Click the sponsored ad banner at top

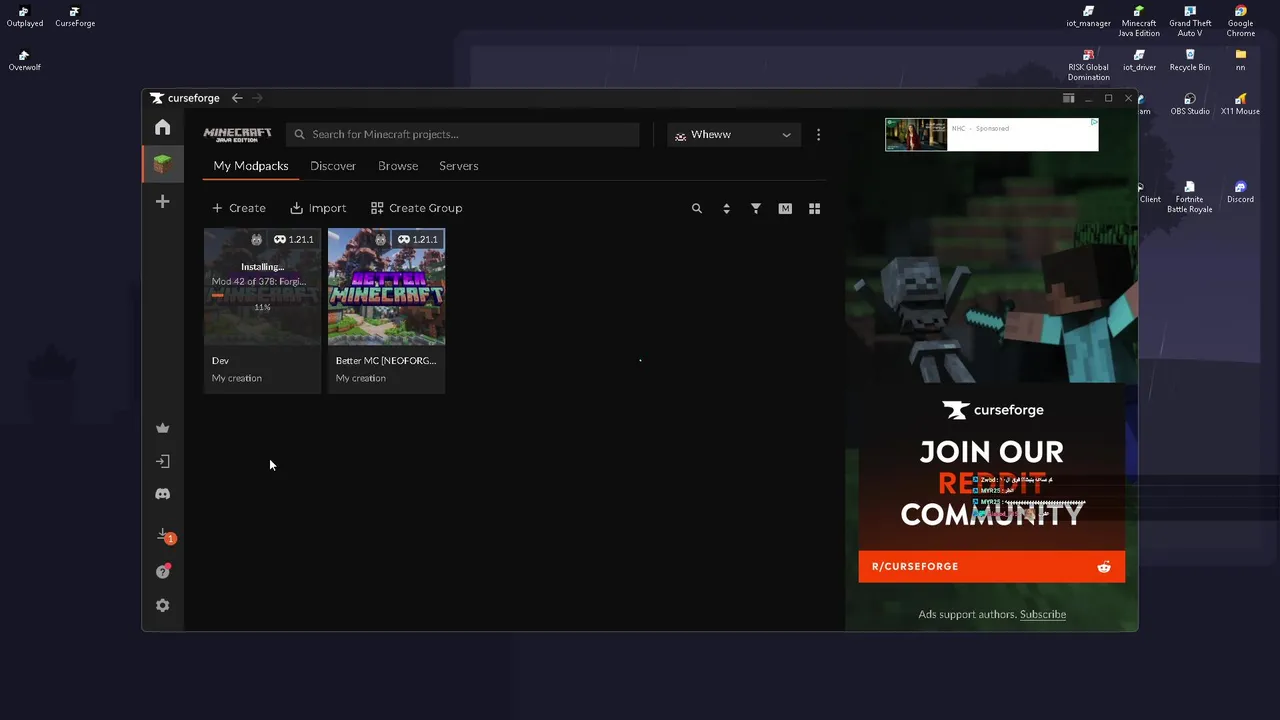[991, 134]
